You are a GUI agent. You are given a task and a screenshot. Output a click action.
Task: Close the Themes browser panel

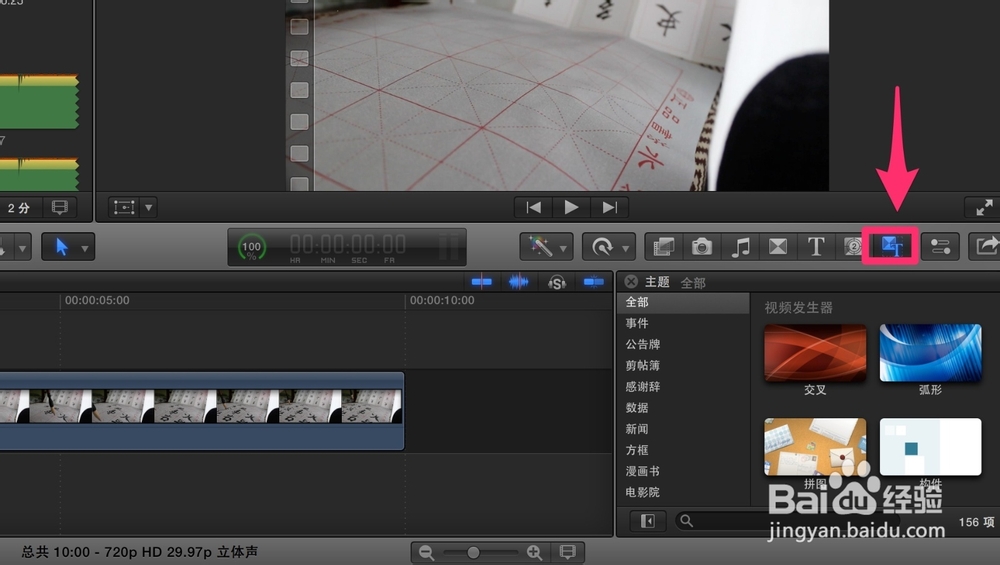[x=631, y=282]
